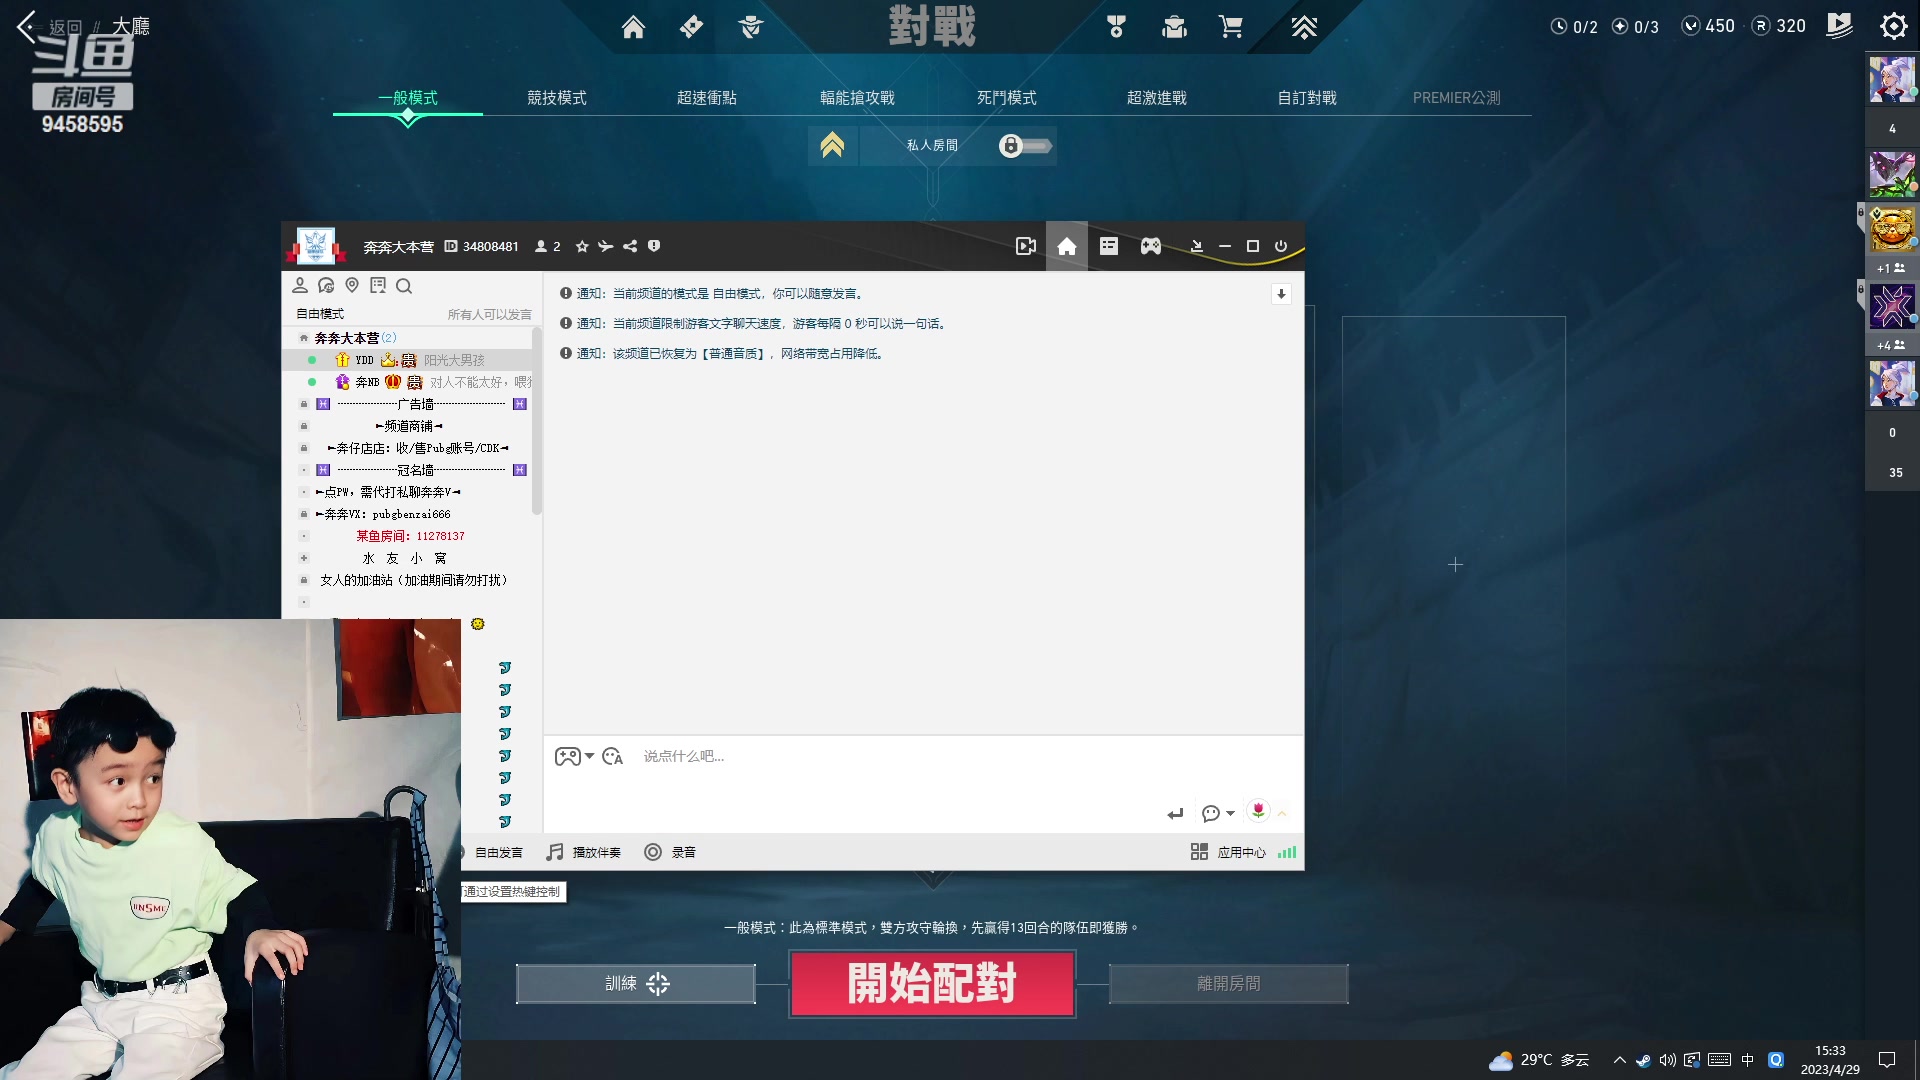Click the download arrow icon in chat header
The image size is (1920, 1080).
(1197, 246)
